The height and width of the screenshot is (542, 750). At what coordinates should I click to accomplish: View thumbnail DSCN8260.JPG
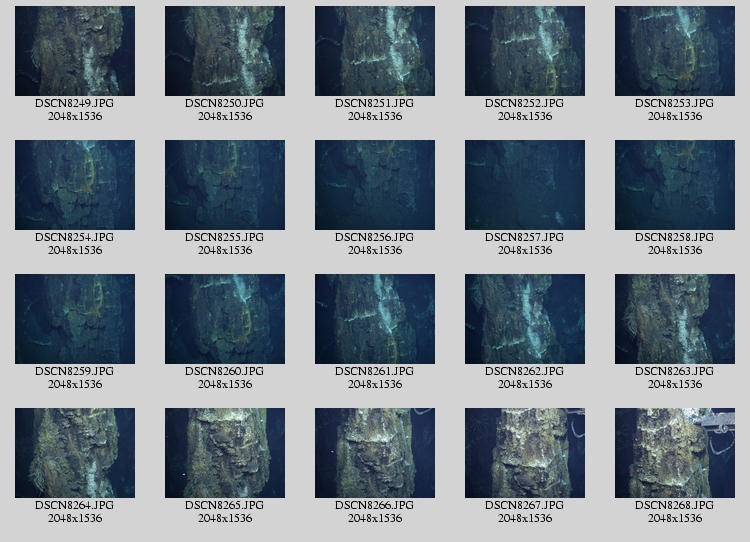pos(224,319)
